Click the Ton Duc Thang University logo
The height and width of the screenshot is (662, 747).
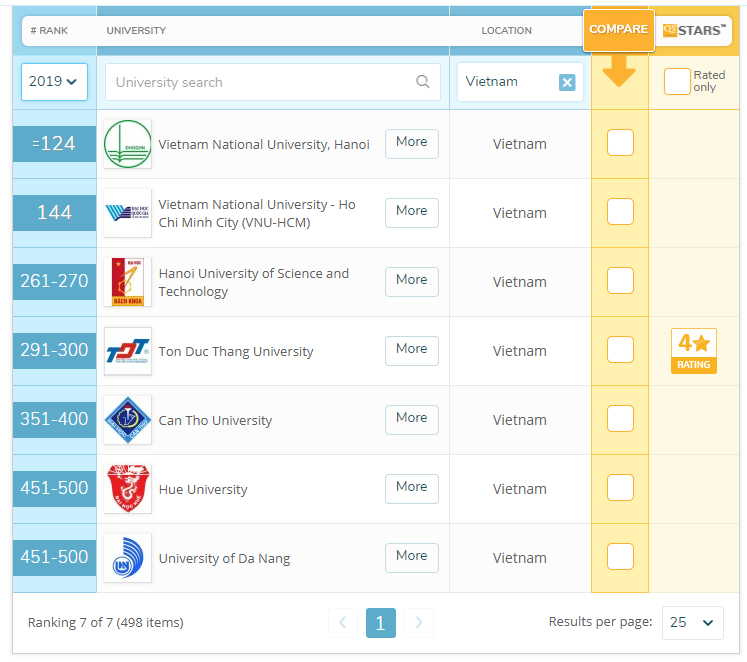[128, 351]
